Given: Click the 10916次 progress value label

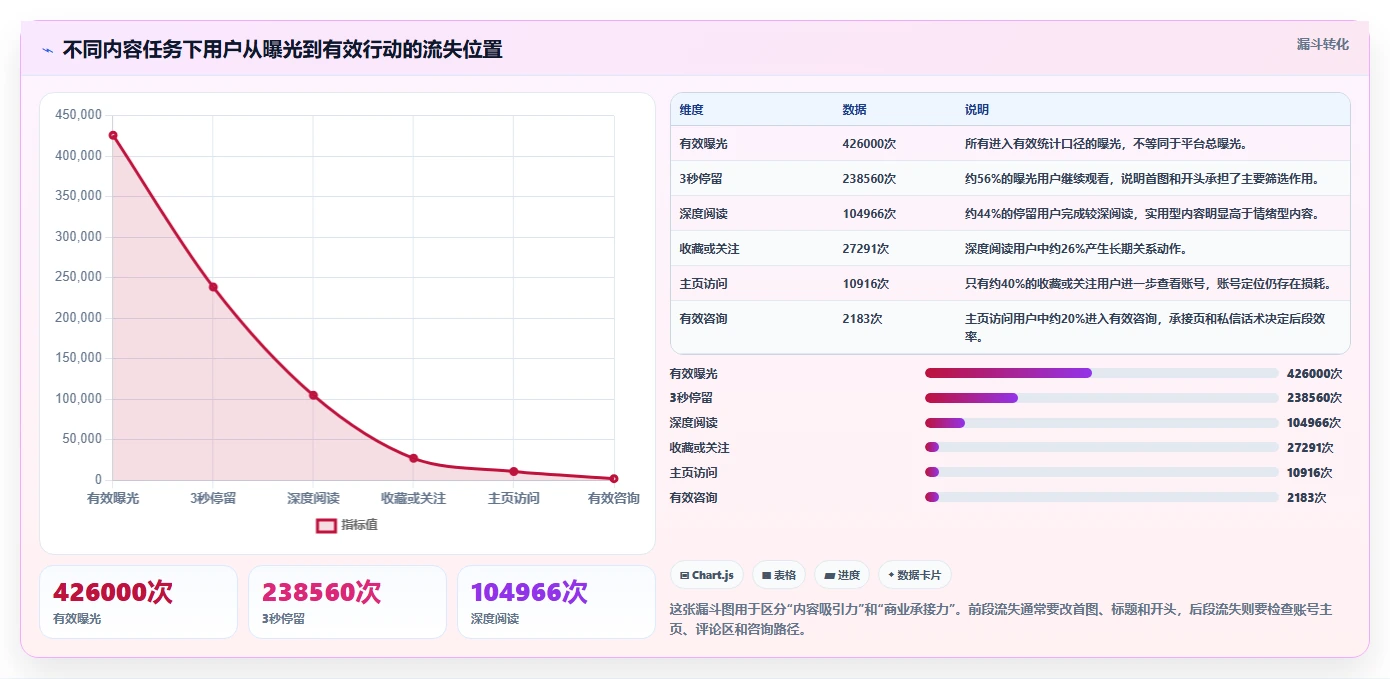Looking at the screenshot, I should 1309,472.
